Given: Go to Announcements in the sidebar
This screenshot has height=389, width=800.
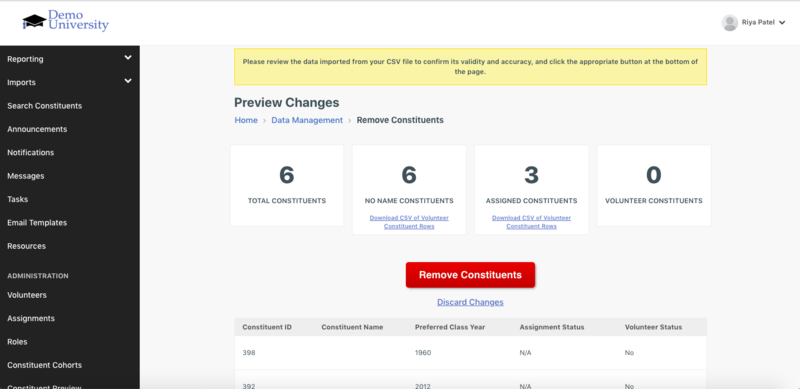Looking at the screenshot, I should (37, 130).
